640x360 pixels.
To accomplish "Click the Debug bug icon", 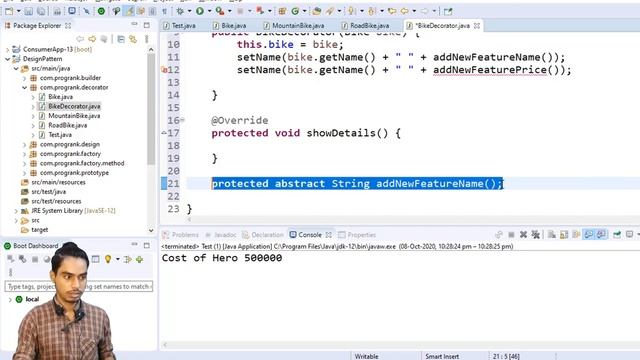I will point(180,11).
